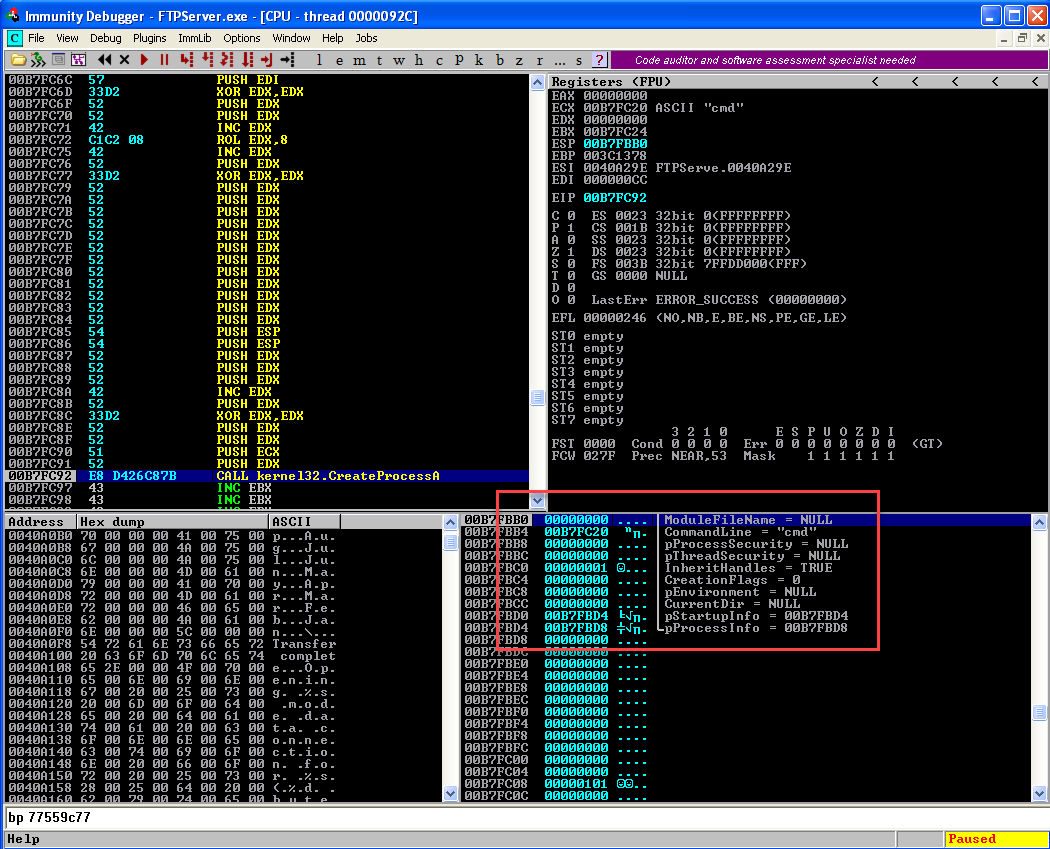Open the Jobs menu
This screenshot has height=849, width=1050.
coord(366,38)
